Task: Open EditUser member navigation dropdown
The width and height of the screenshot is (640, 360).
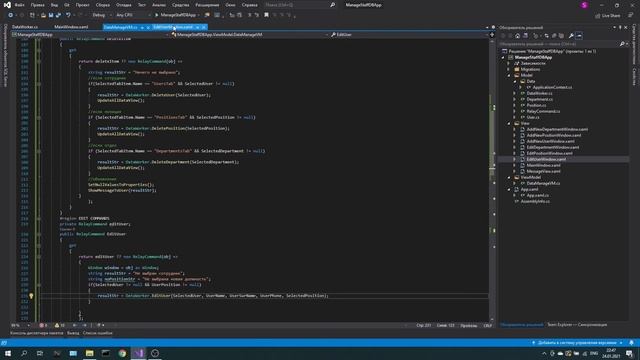Action: pos(409,35)
